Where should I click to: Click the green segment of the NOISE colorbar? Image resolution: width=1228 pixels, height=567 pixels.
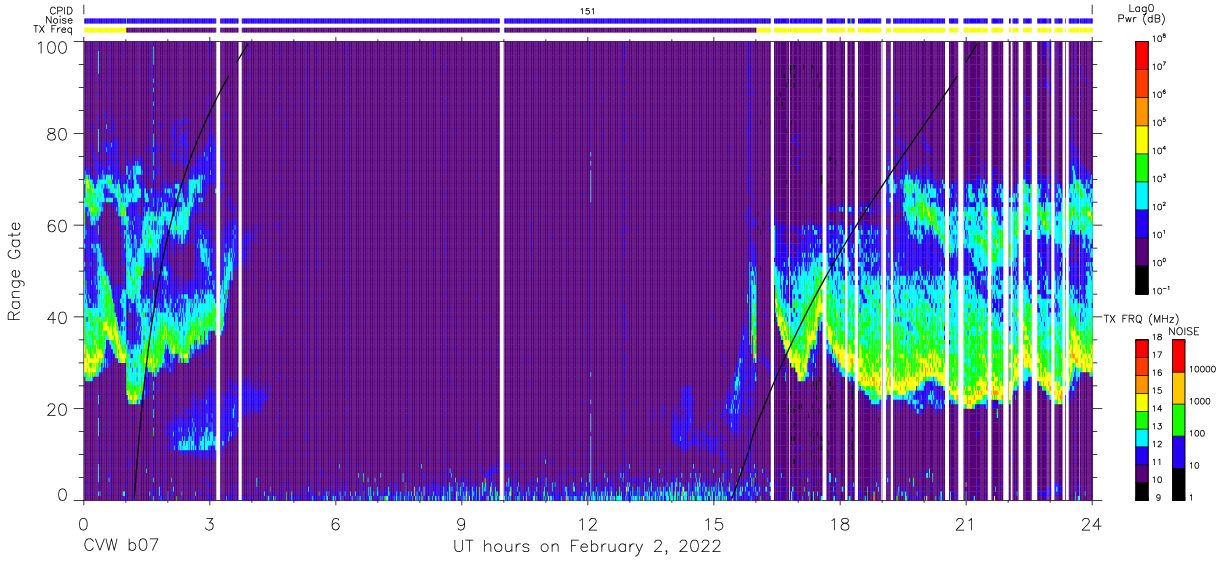pos(1179,419)
